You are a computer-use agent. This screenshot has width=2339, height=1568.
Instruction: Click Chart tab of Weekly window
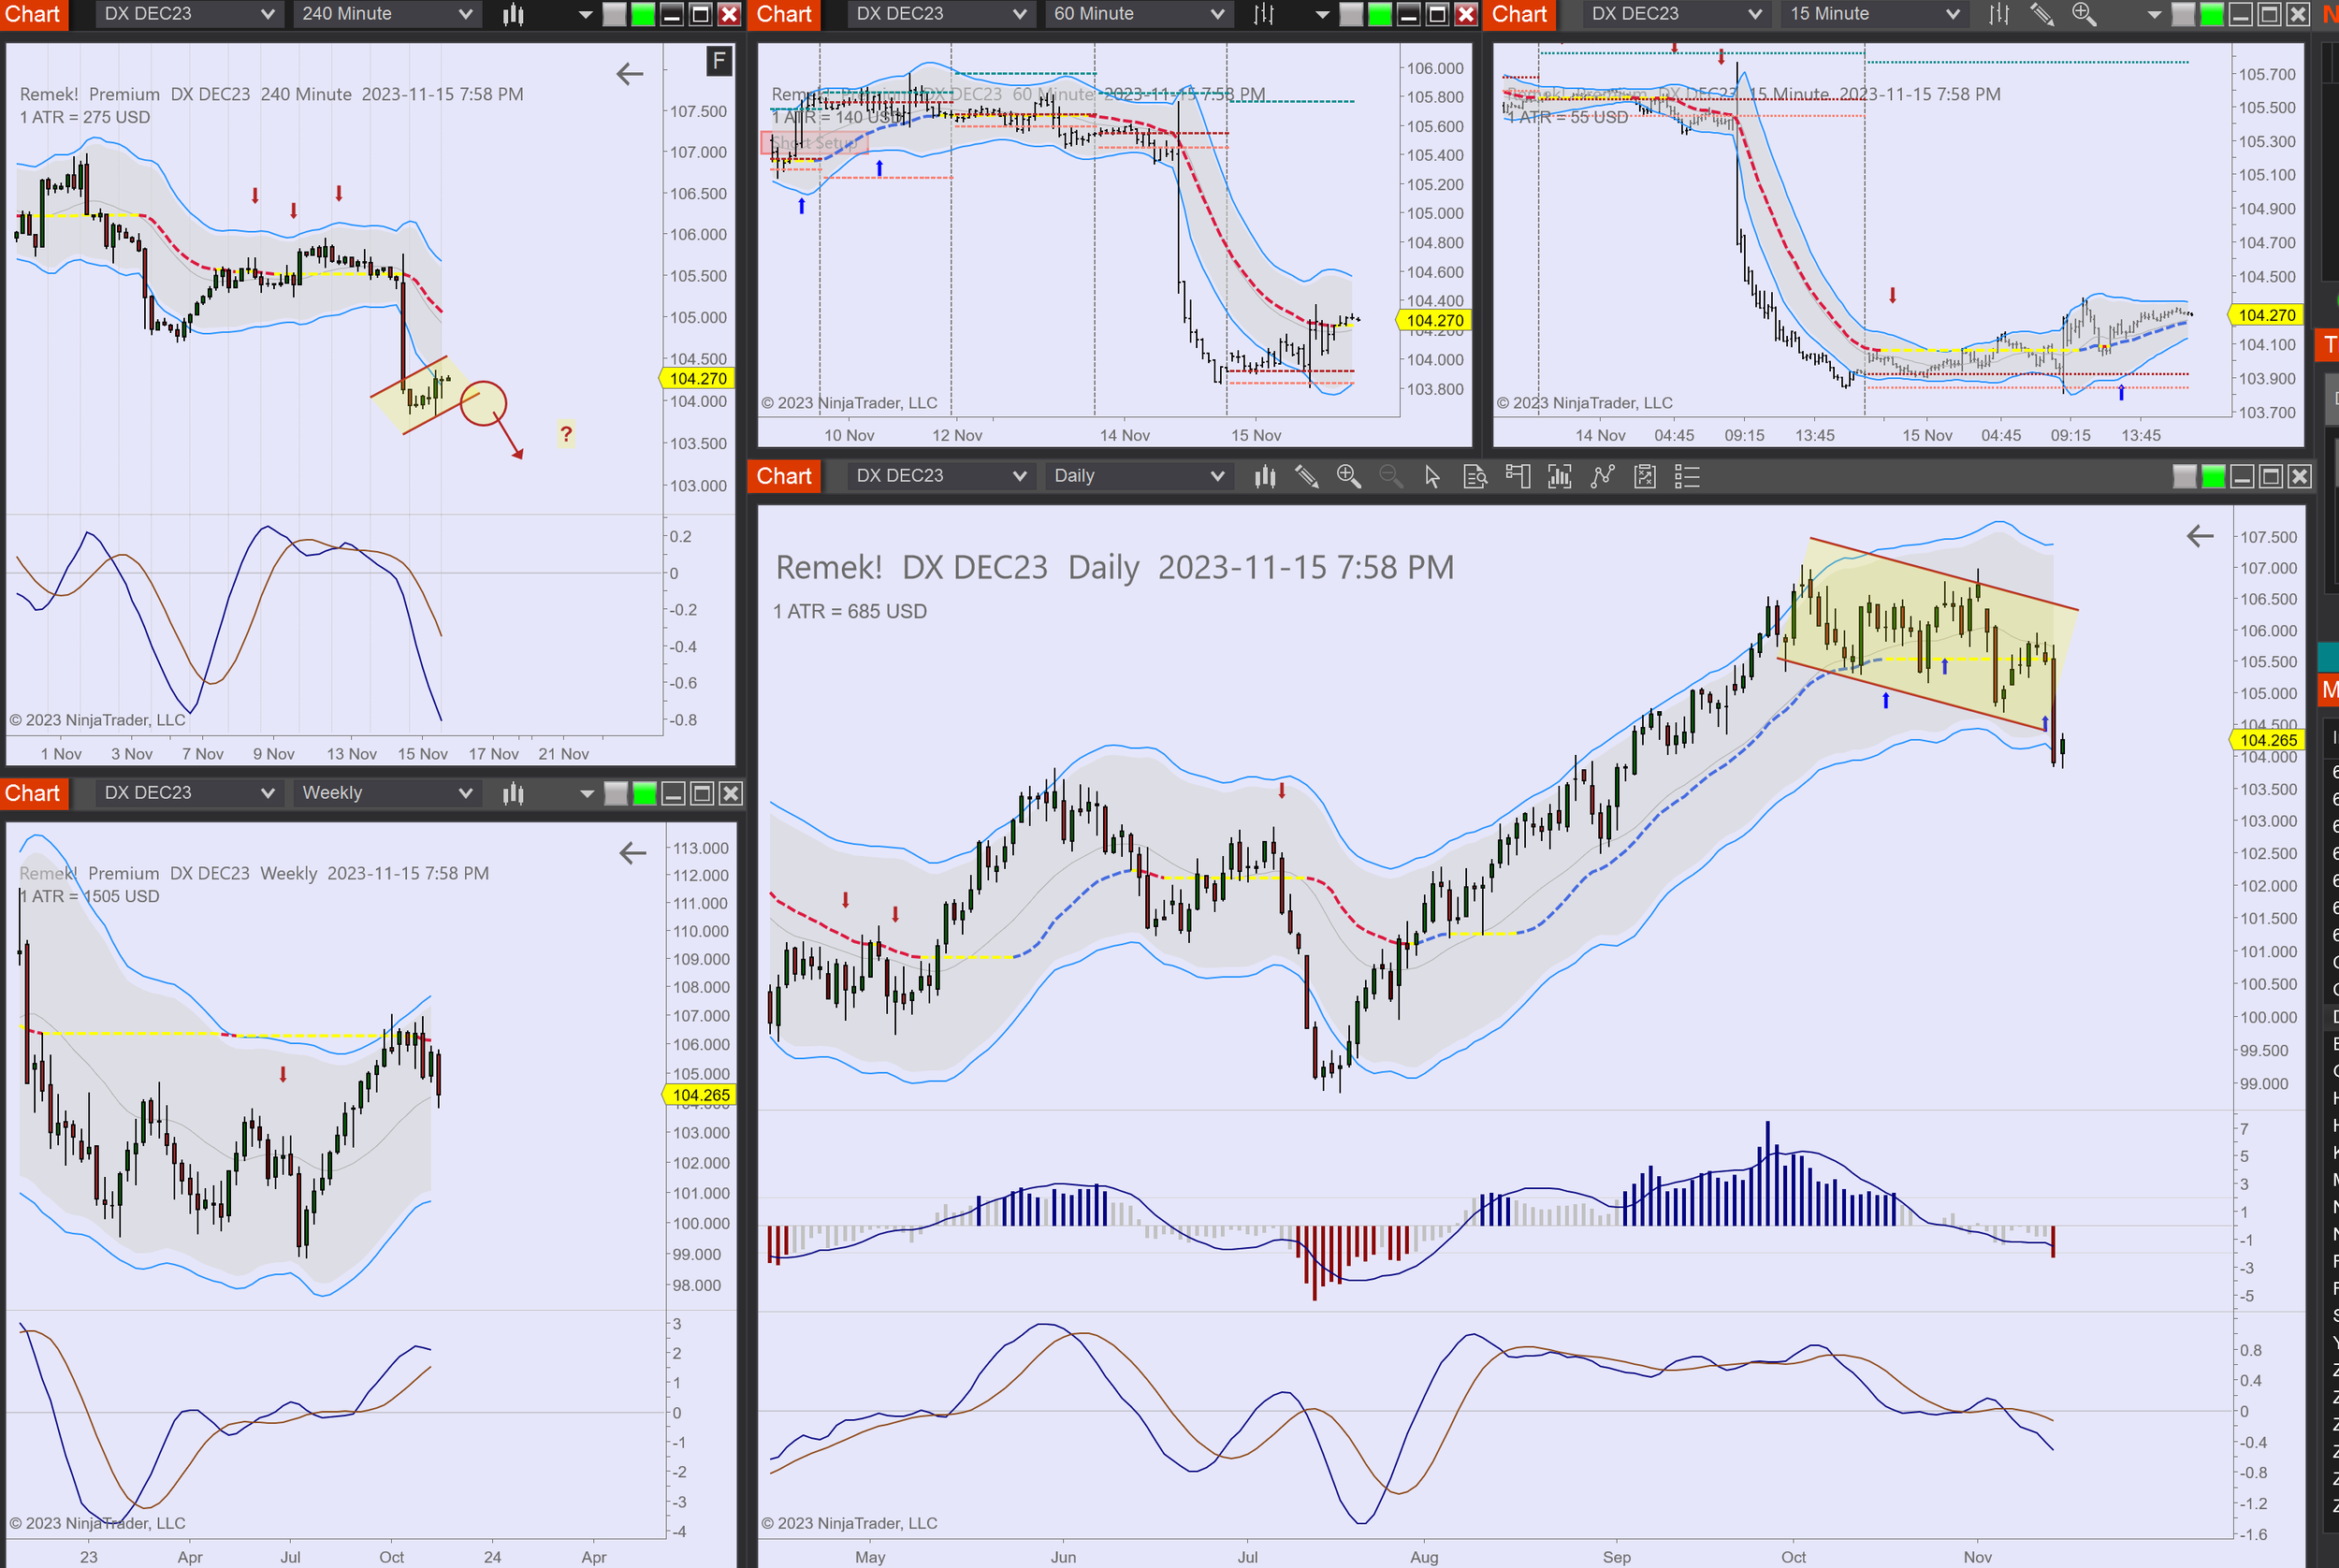tap(33, 793)
